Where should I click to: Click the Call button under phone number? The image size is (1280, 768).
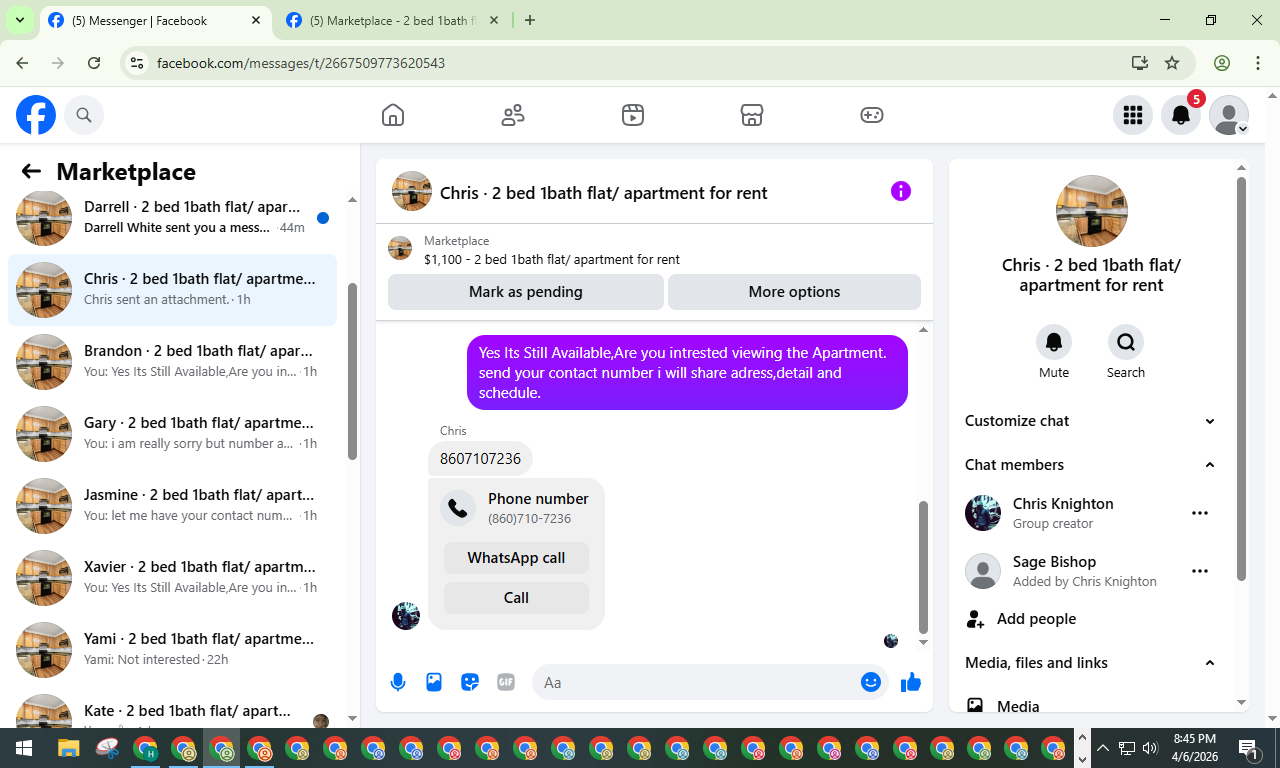(x=516, y=598)
